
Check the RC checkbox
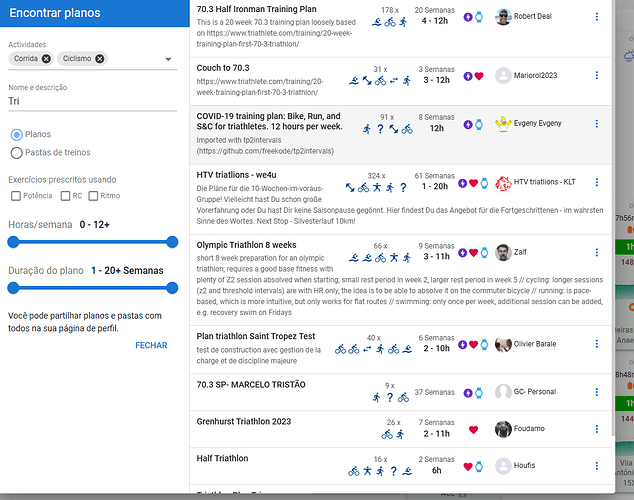point(65,196)
